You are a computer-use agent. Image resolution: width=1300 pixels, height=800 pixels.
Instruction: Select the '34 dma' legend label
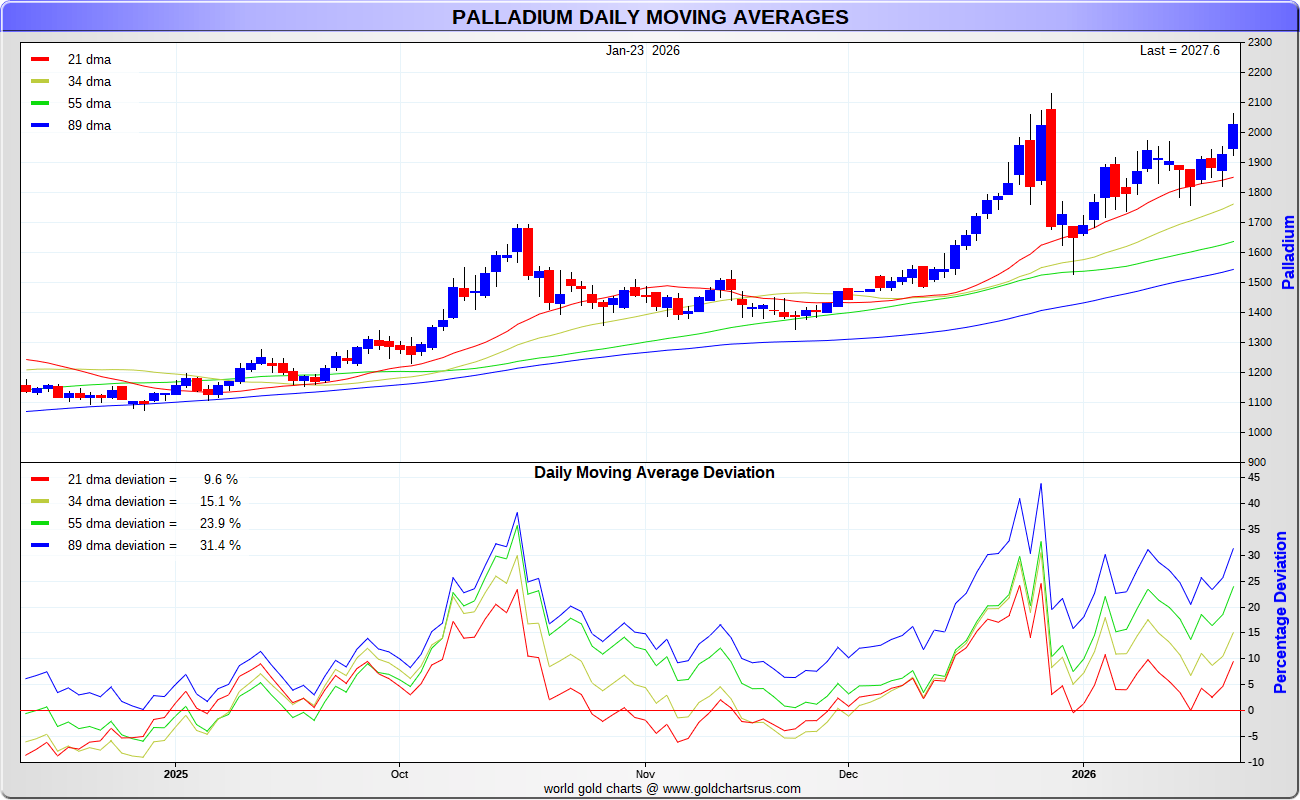point(89,82)
